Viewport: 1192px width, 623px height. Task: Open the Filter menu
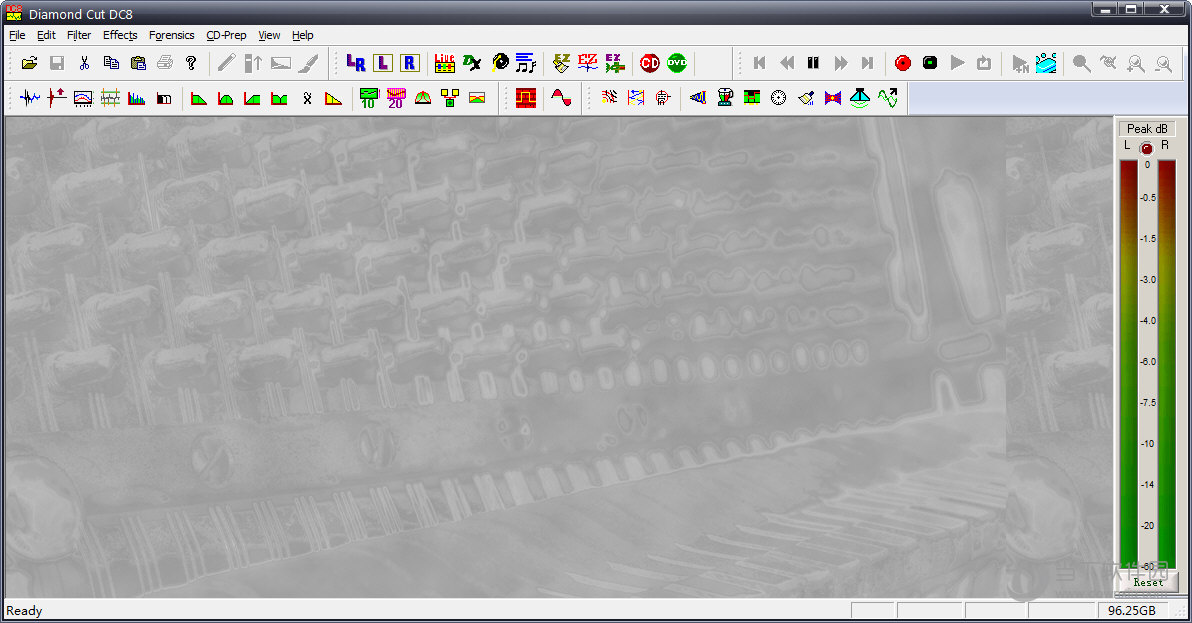[x=79, y=35]
